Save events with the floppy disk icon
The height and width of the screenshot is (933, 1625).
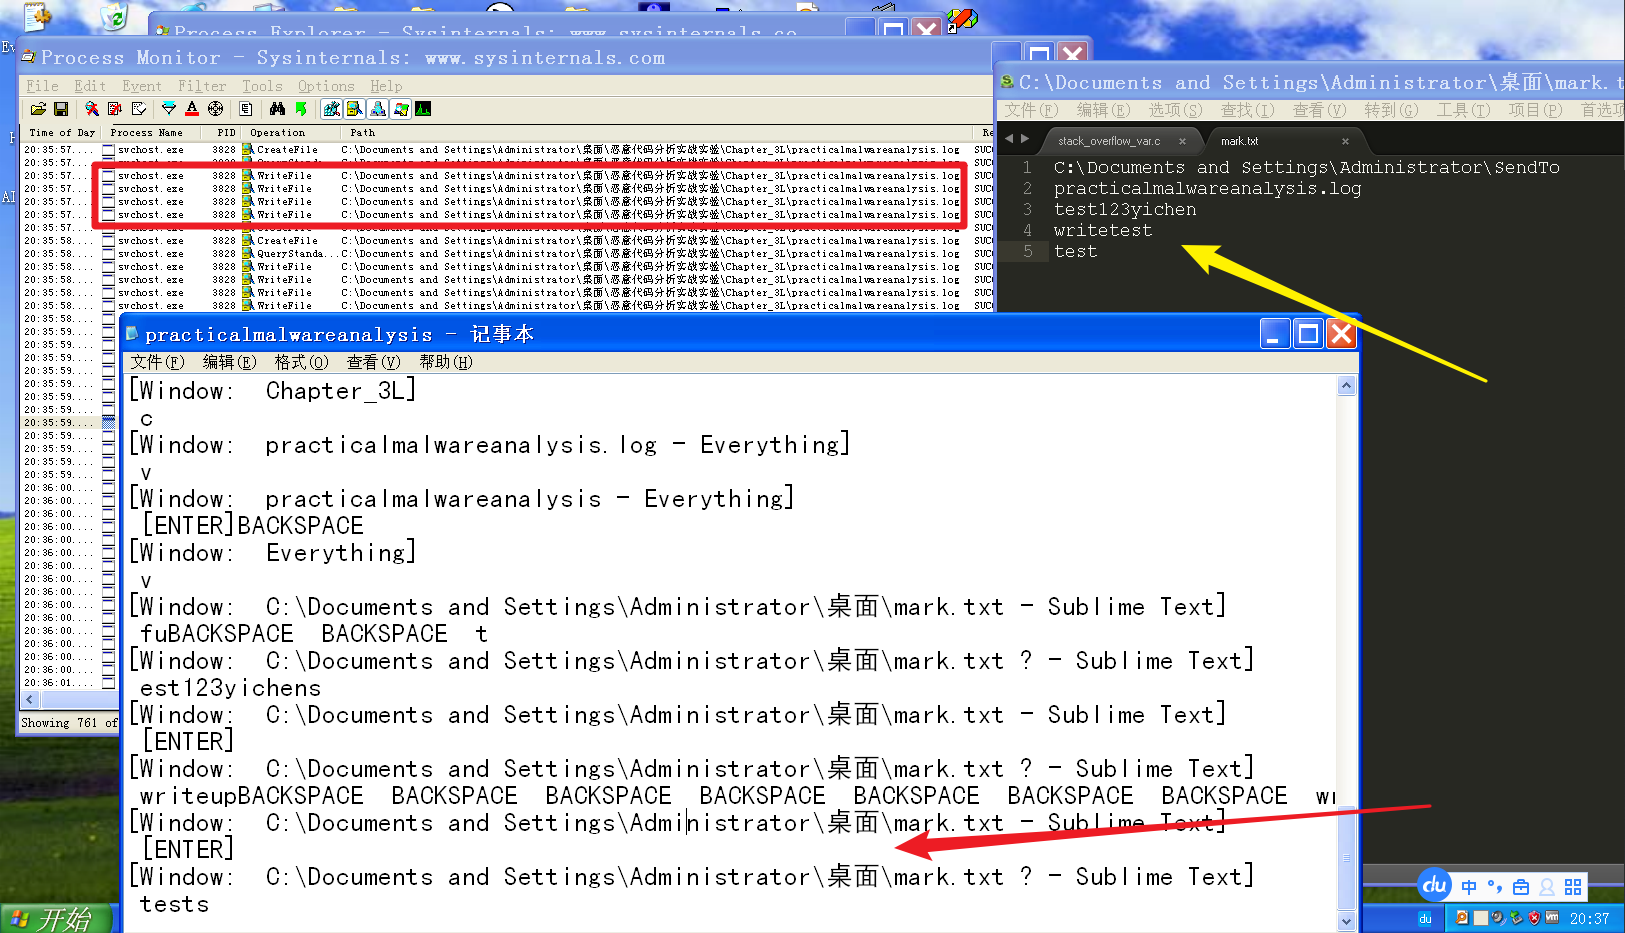click(61, 109)
